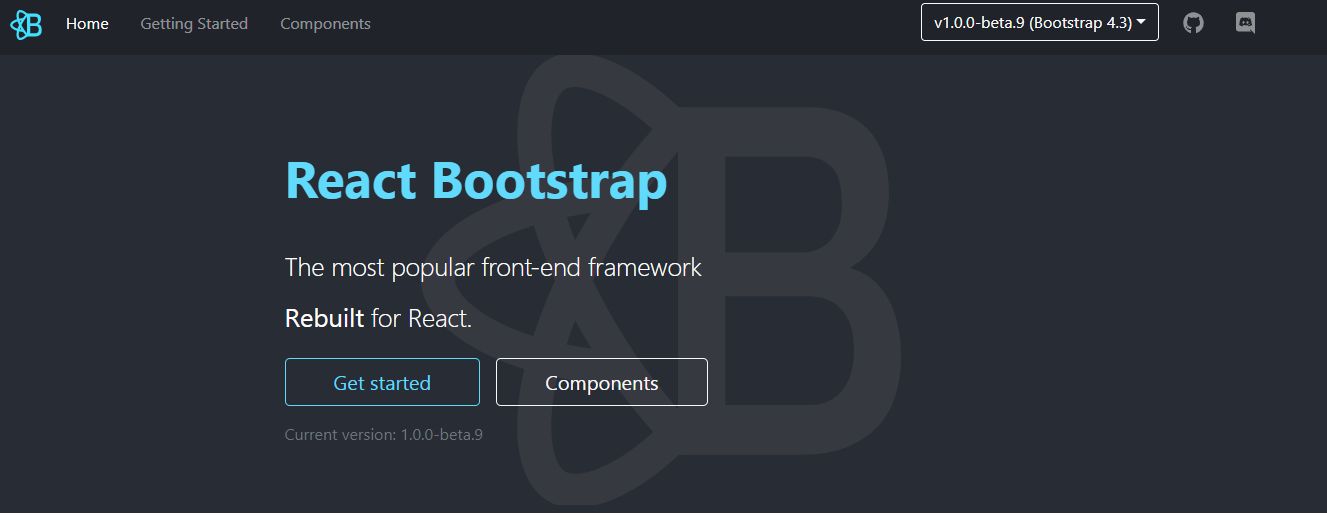This screenshot has width=1327, height=517.
Task: Open the Getting Started nav item
Action: [194, 24]
